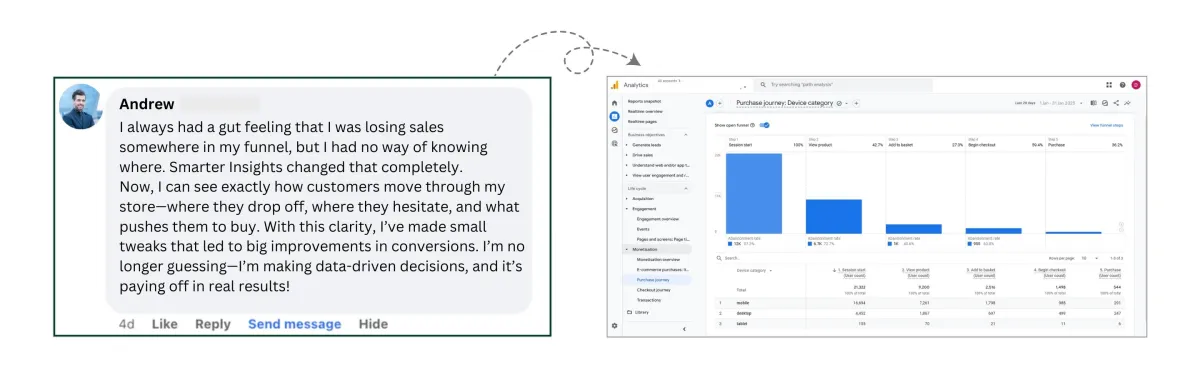Screen dimensions: 1200x375
Task: Collapse the Engagement group
Action: tap(626, 209)
